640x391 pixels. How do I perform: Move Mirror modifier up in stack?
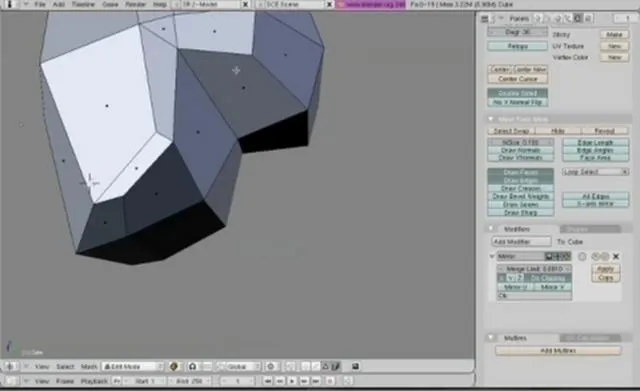(595, 256)
